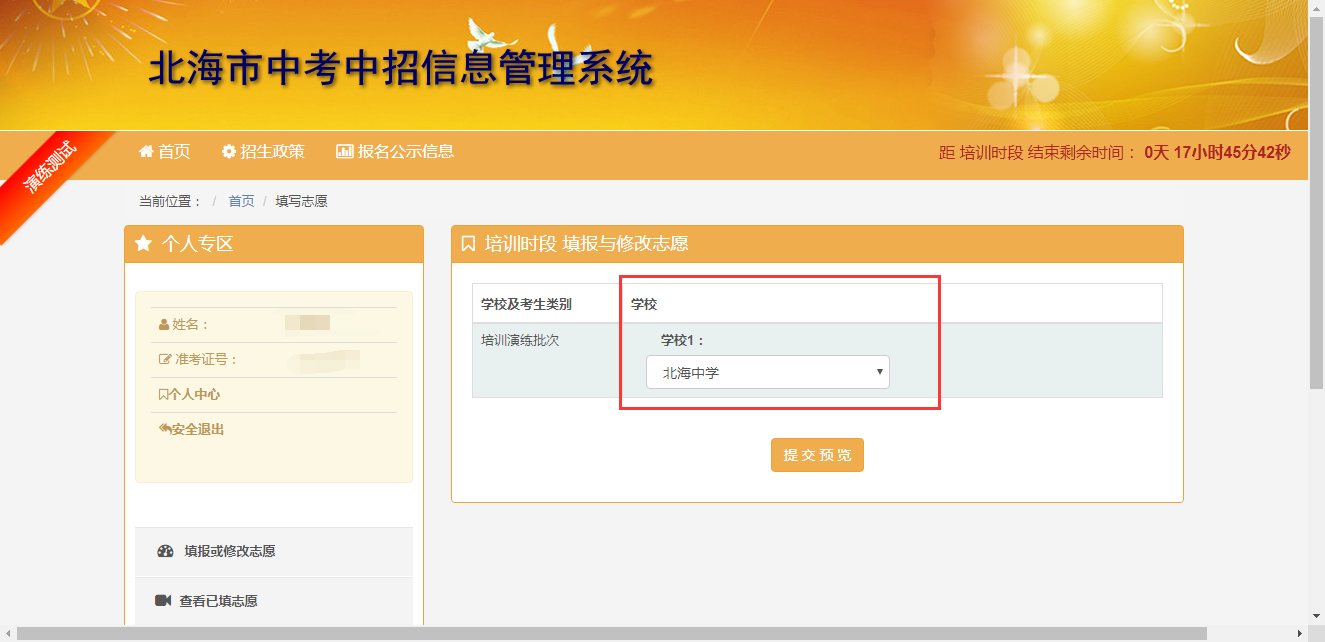Image resolution: width=1325 pixels, height=642 pixels.
Task: Click the user icon next to 姓名
Action: (164, 325)
